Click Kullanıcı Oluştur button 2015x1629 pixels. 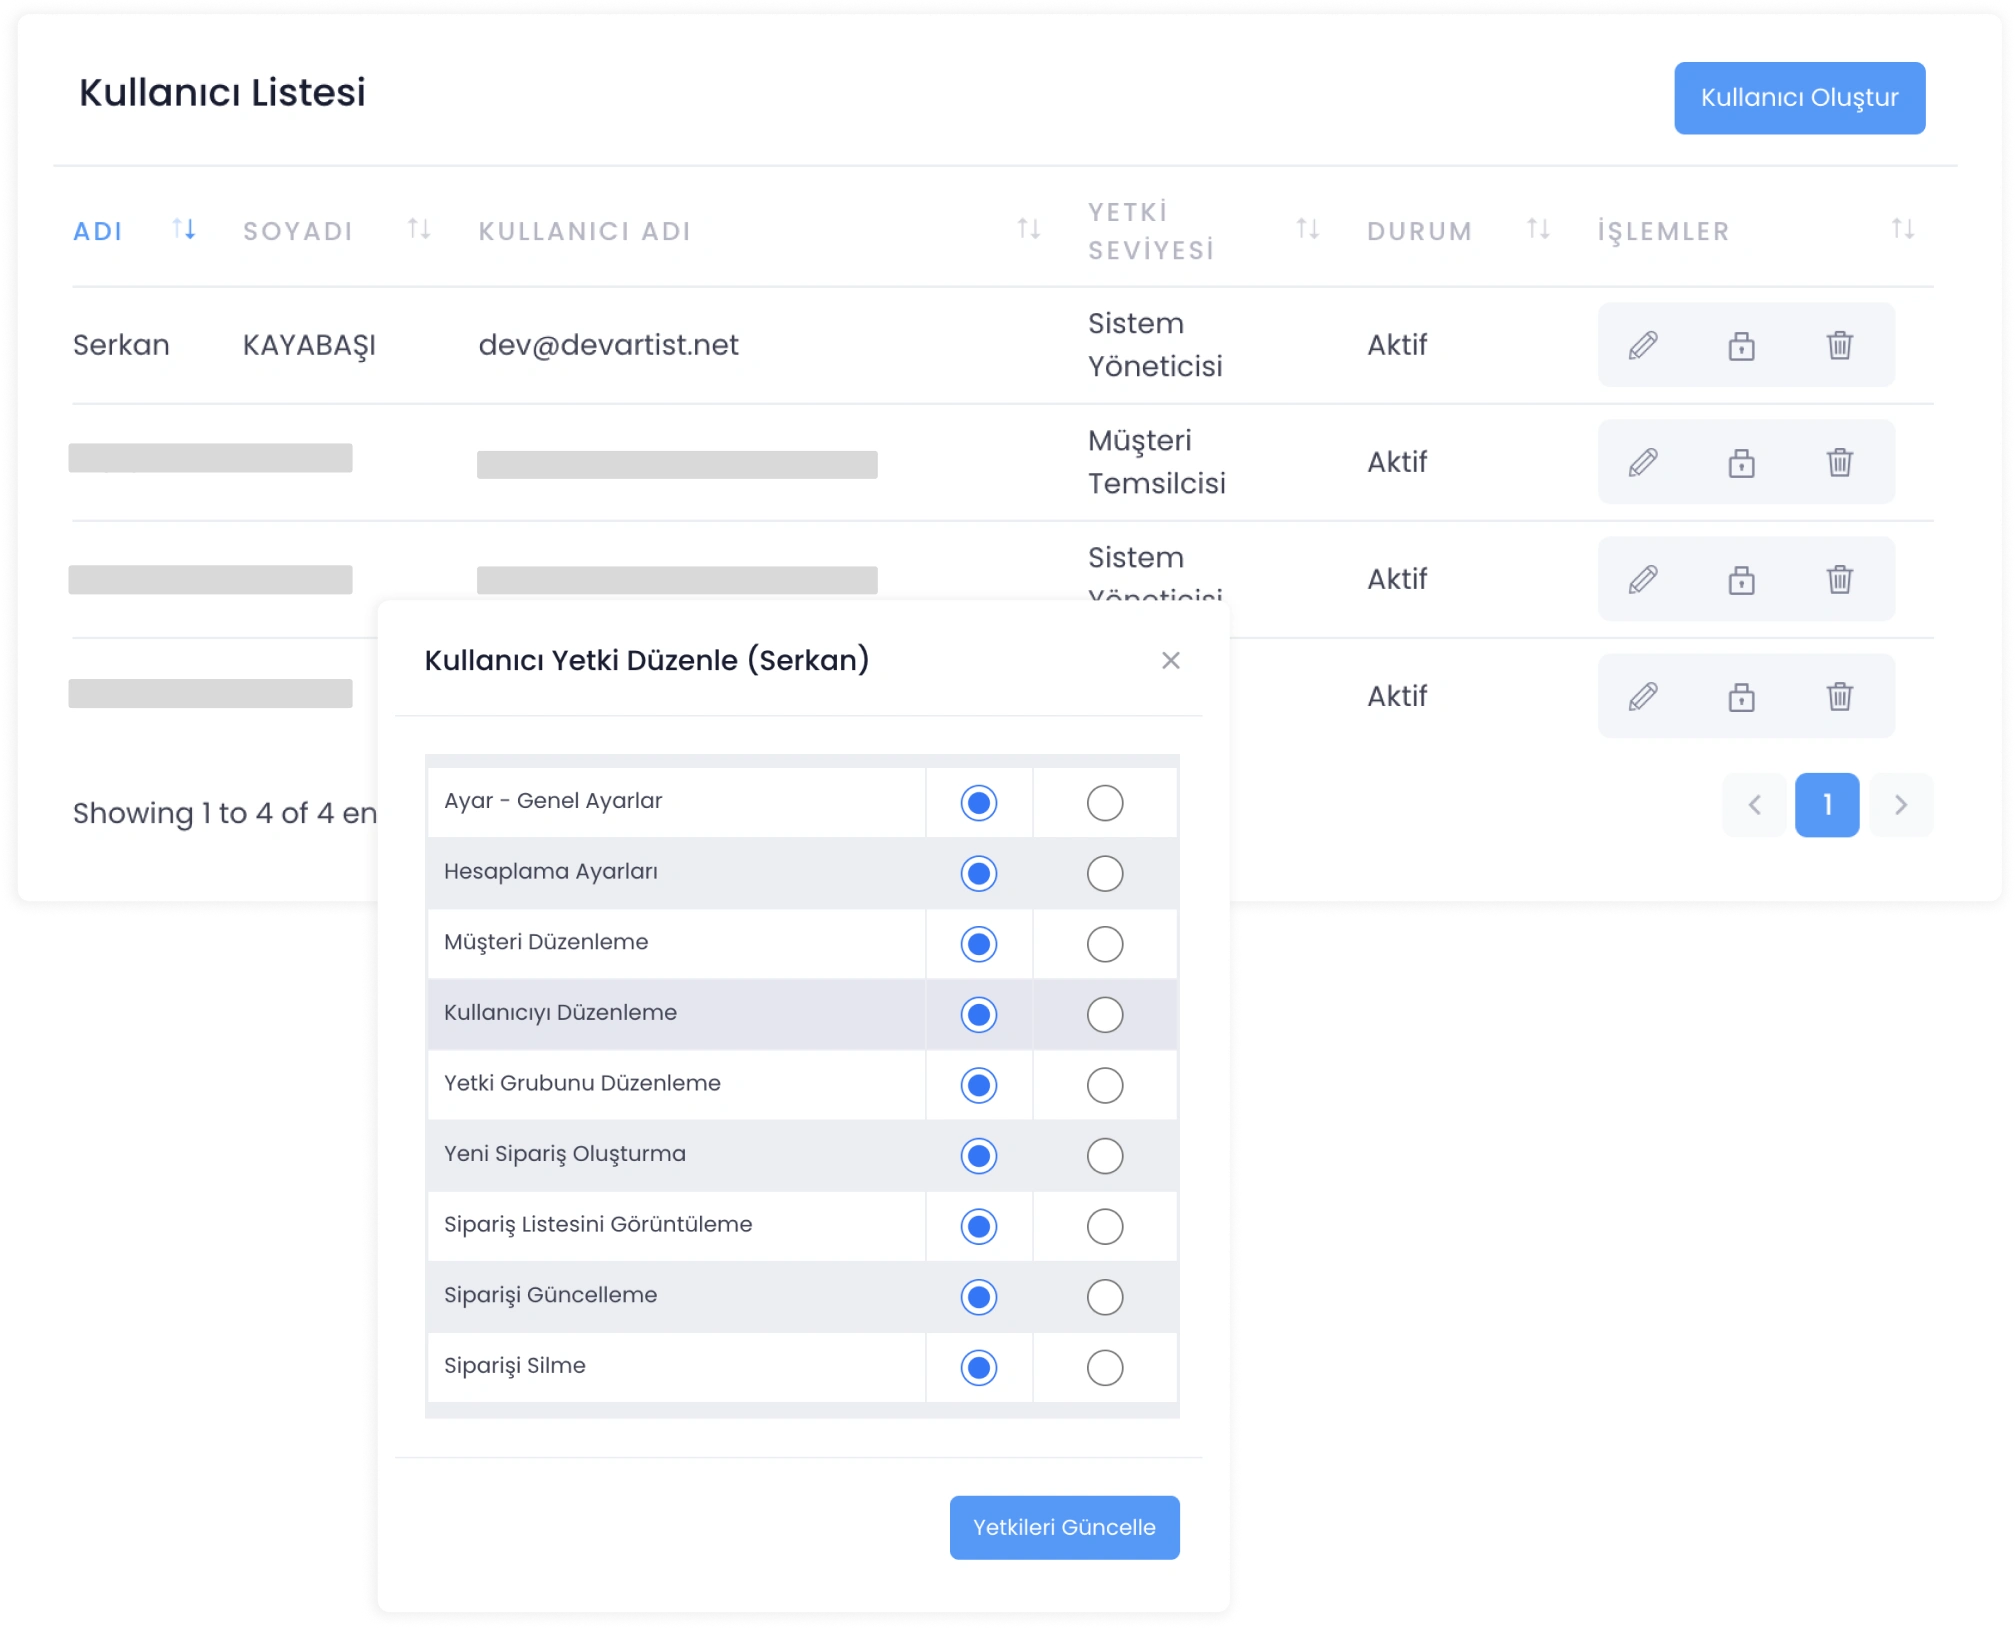pyautogui.click(x=1799, y=98)
